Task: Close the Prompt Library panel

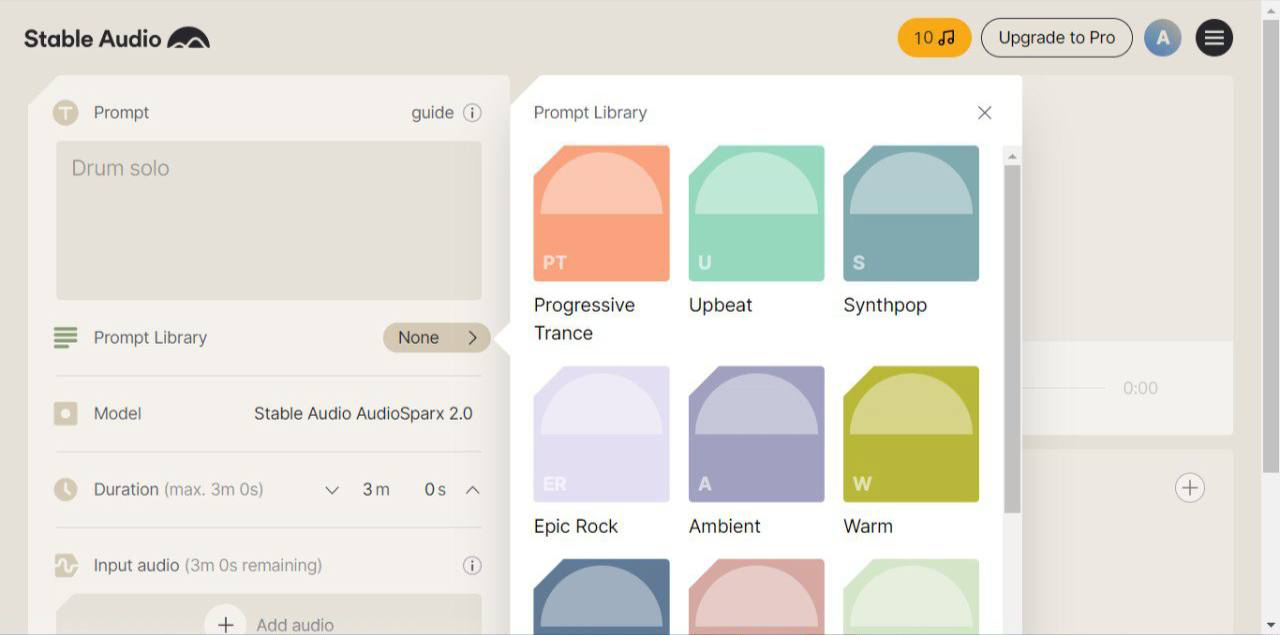Action: 984,113
